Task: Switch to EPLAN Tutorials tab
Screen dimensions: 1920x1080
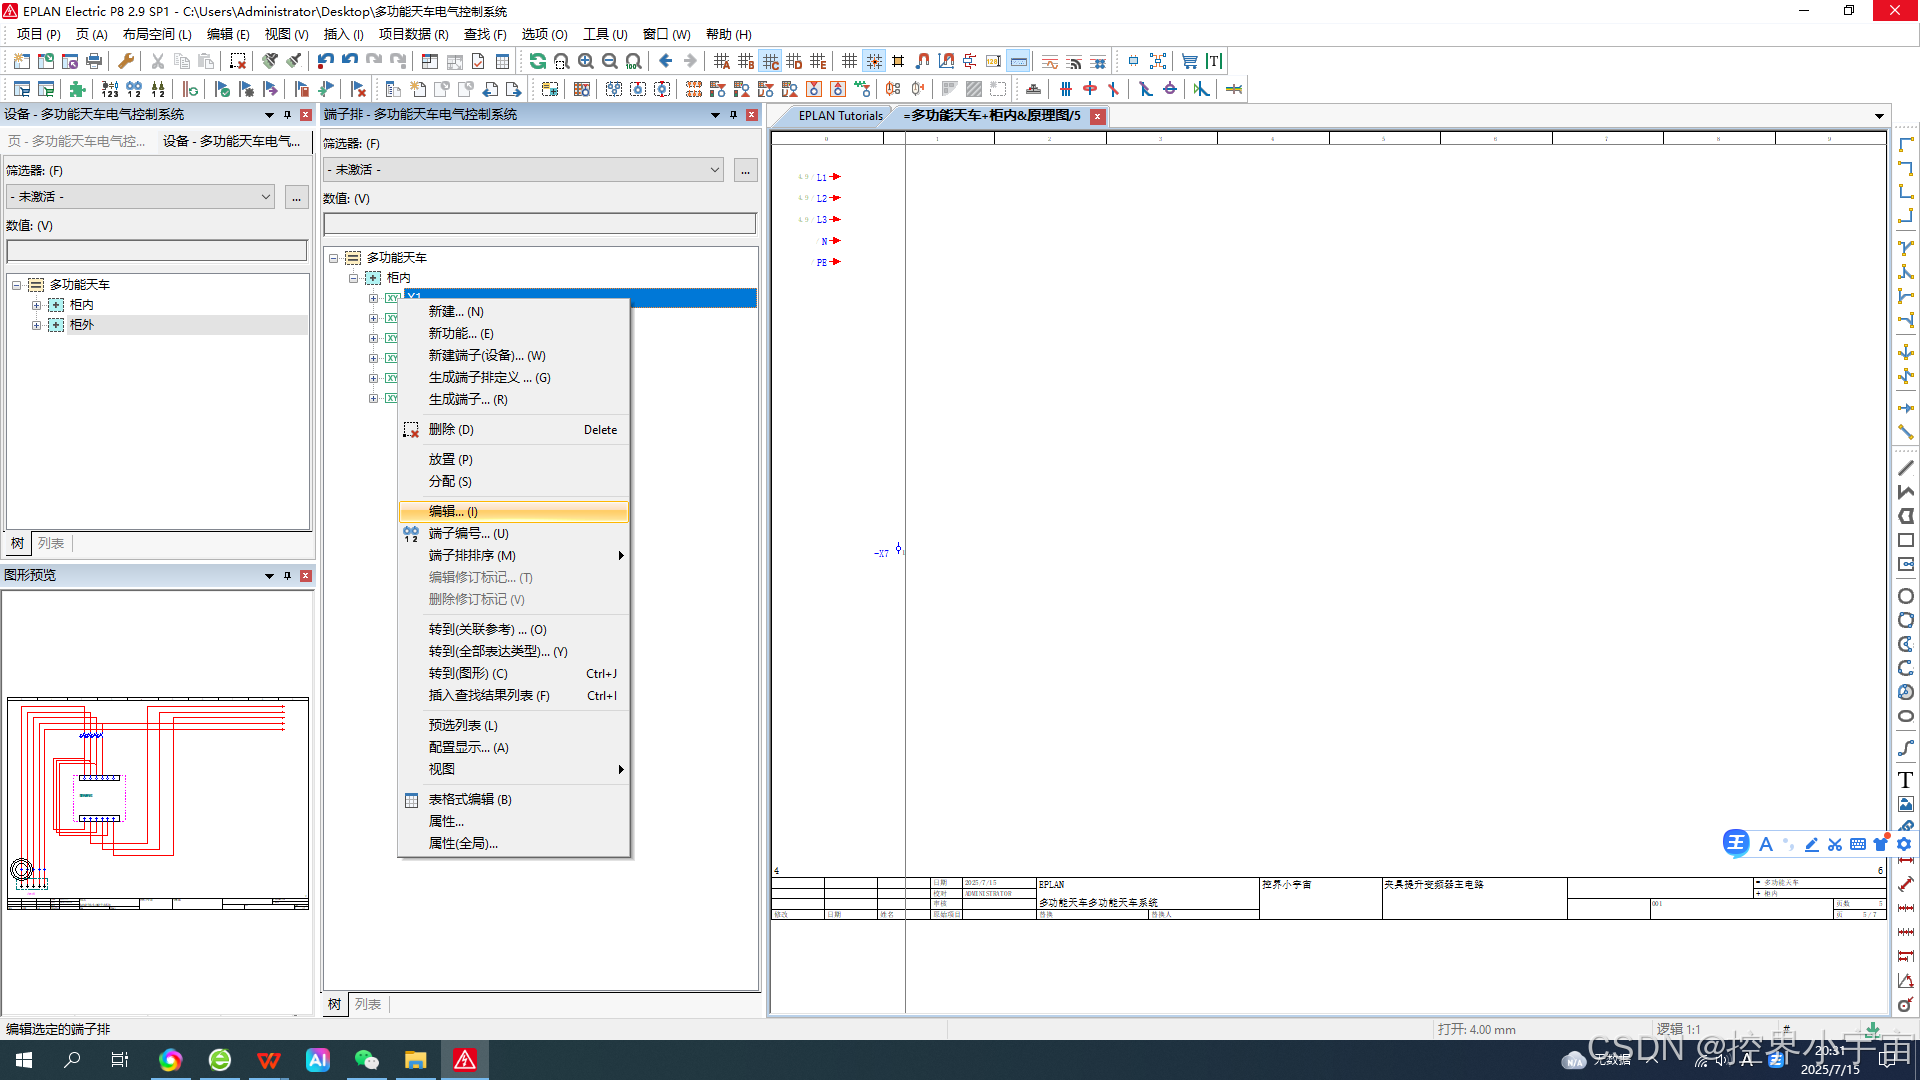Action: point(840,116)
